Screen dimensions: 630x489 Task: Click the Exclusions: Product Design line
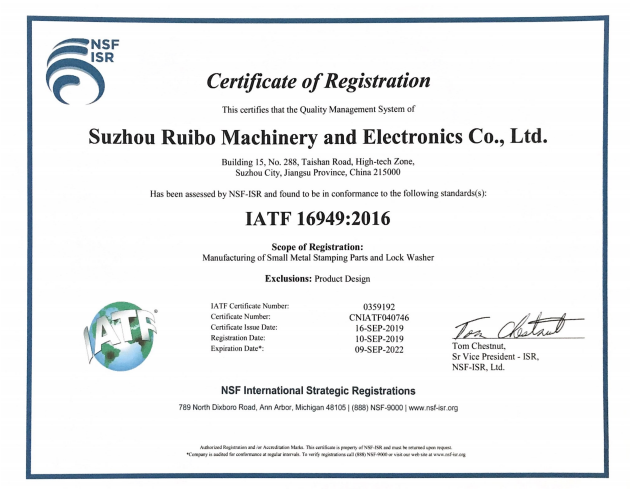317,278
